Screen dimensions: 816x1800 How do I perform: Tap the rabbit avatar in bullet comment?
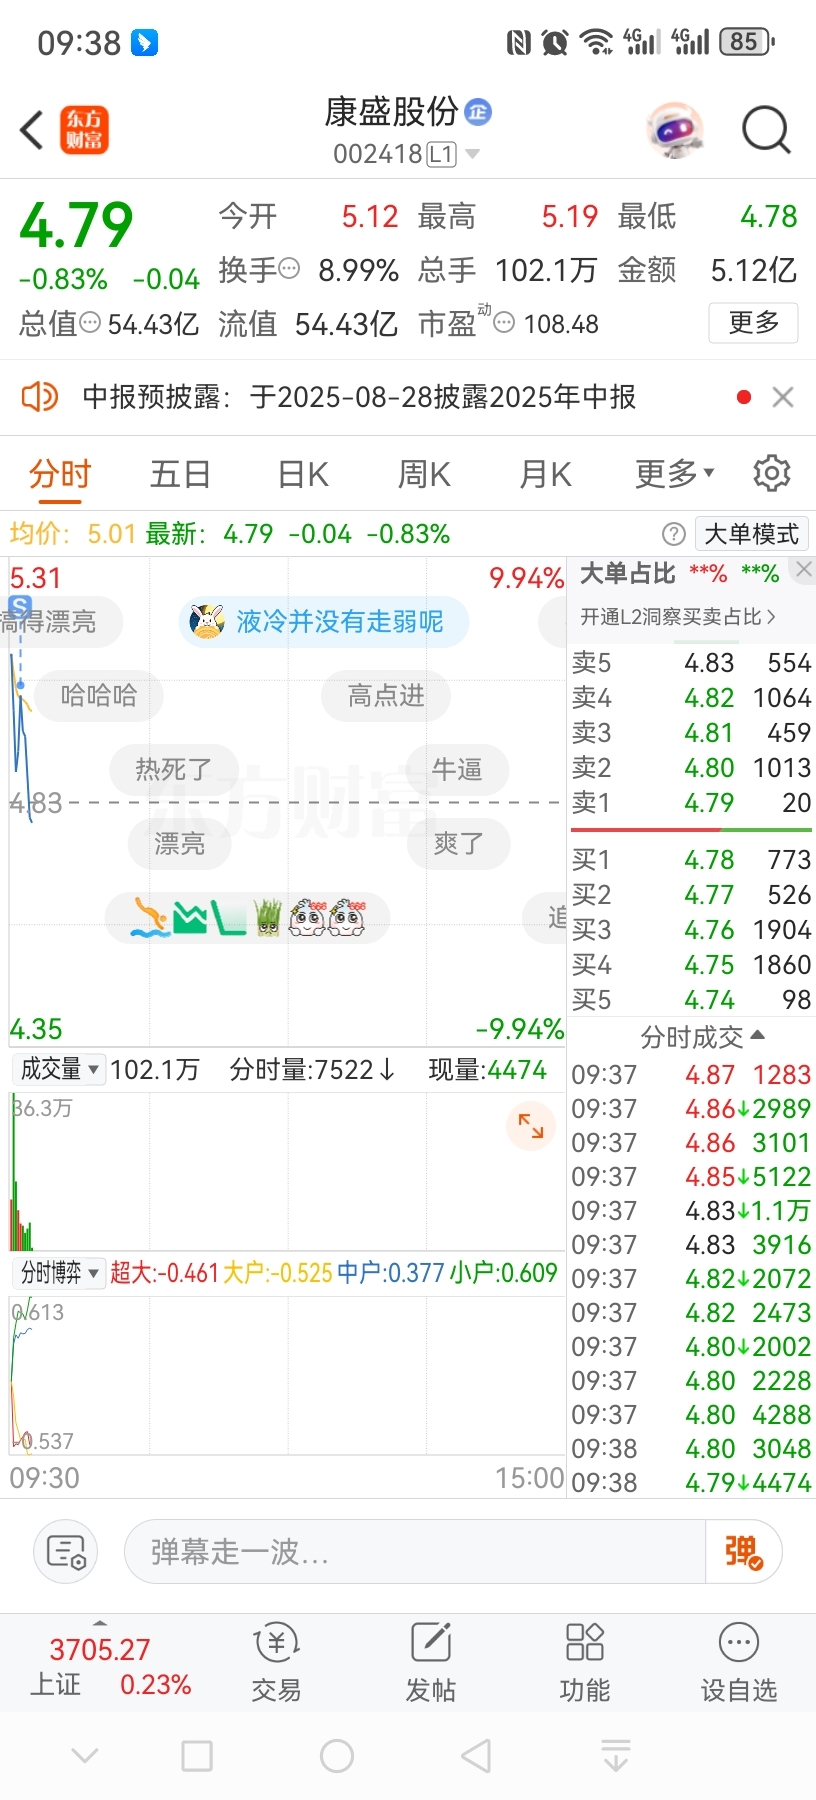point(206,622)
